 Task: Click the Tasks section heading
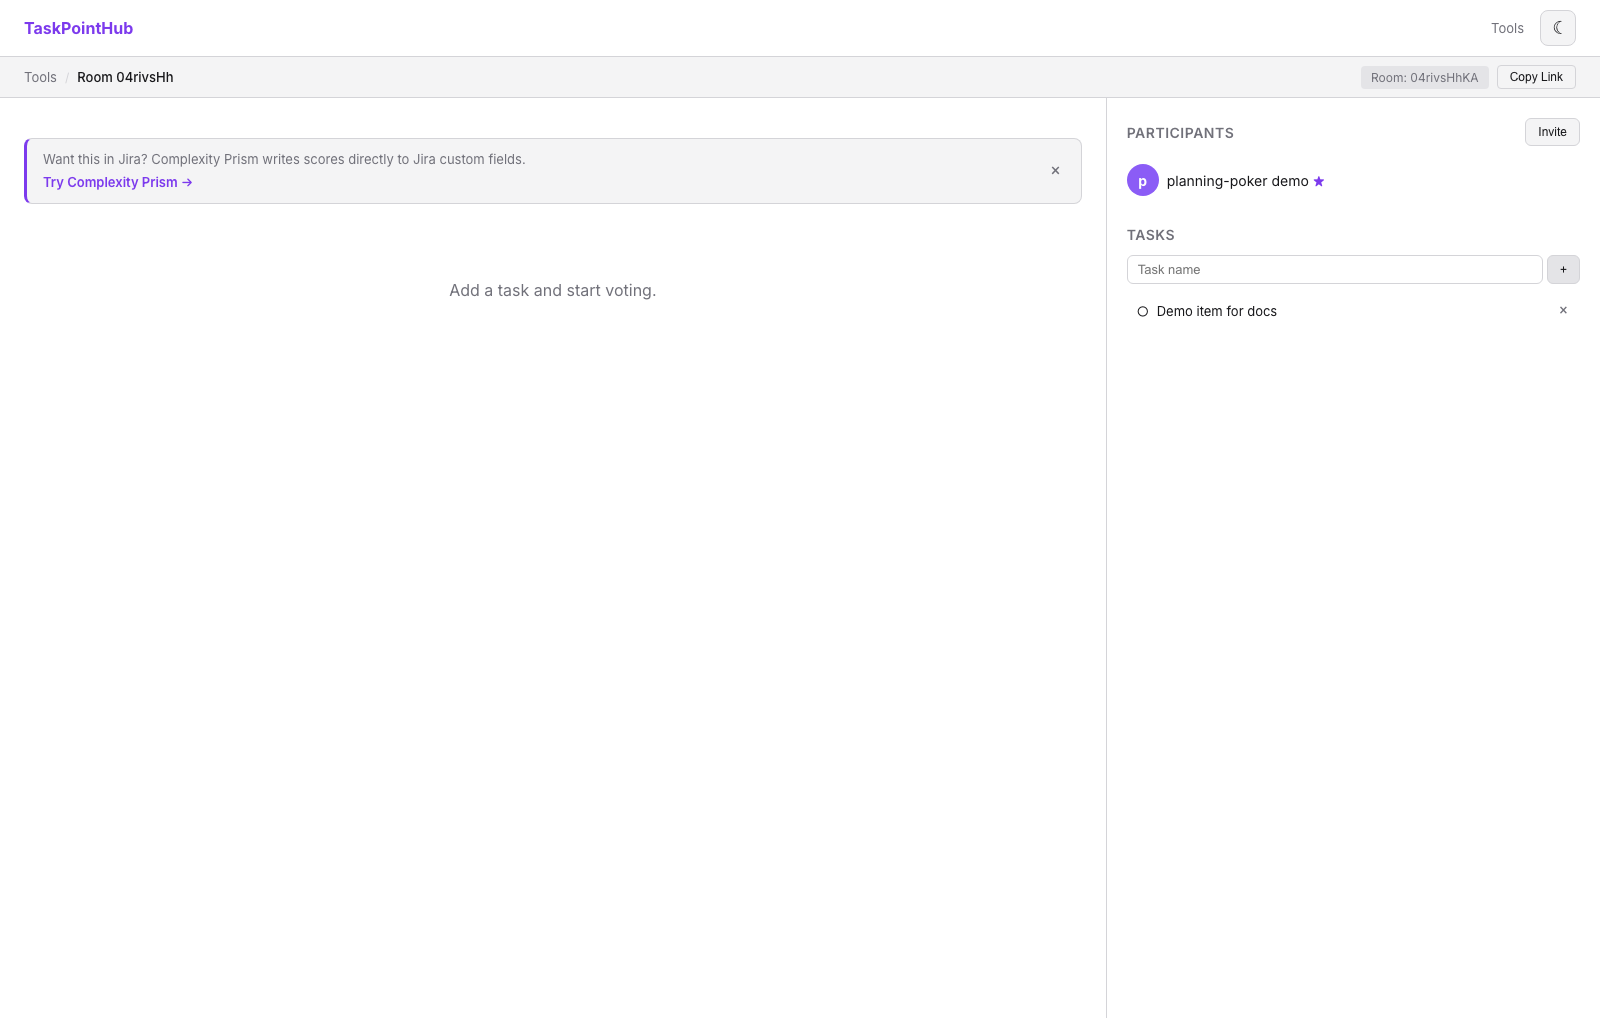(x=1151, y=235)
